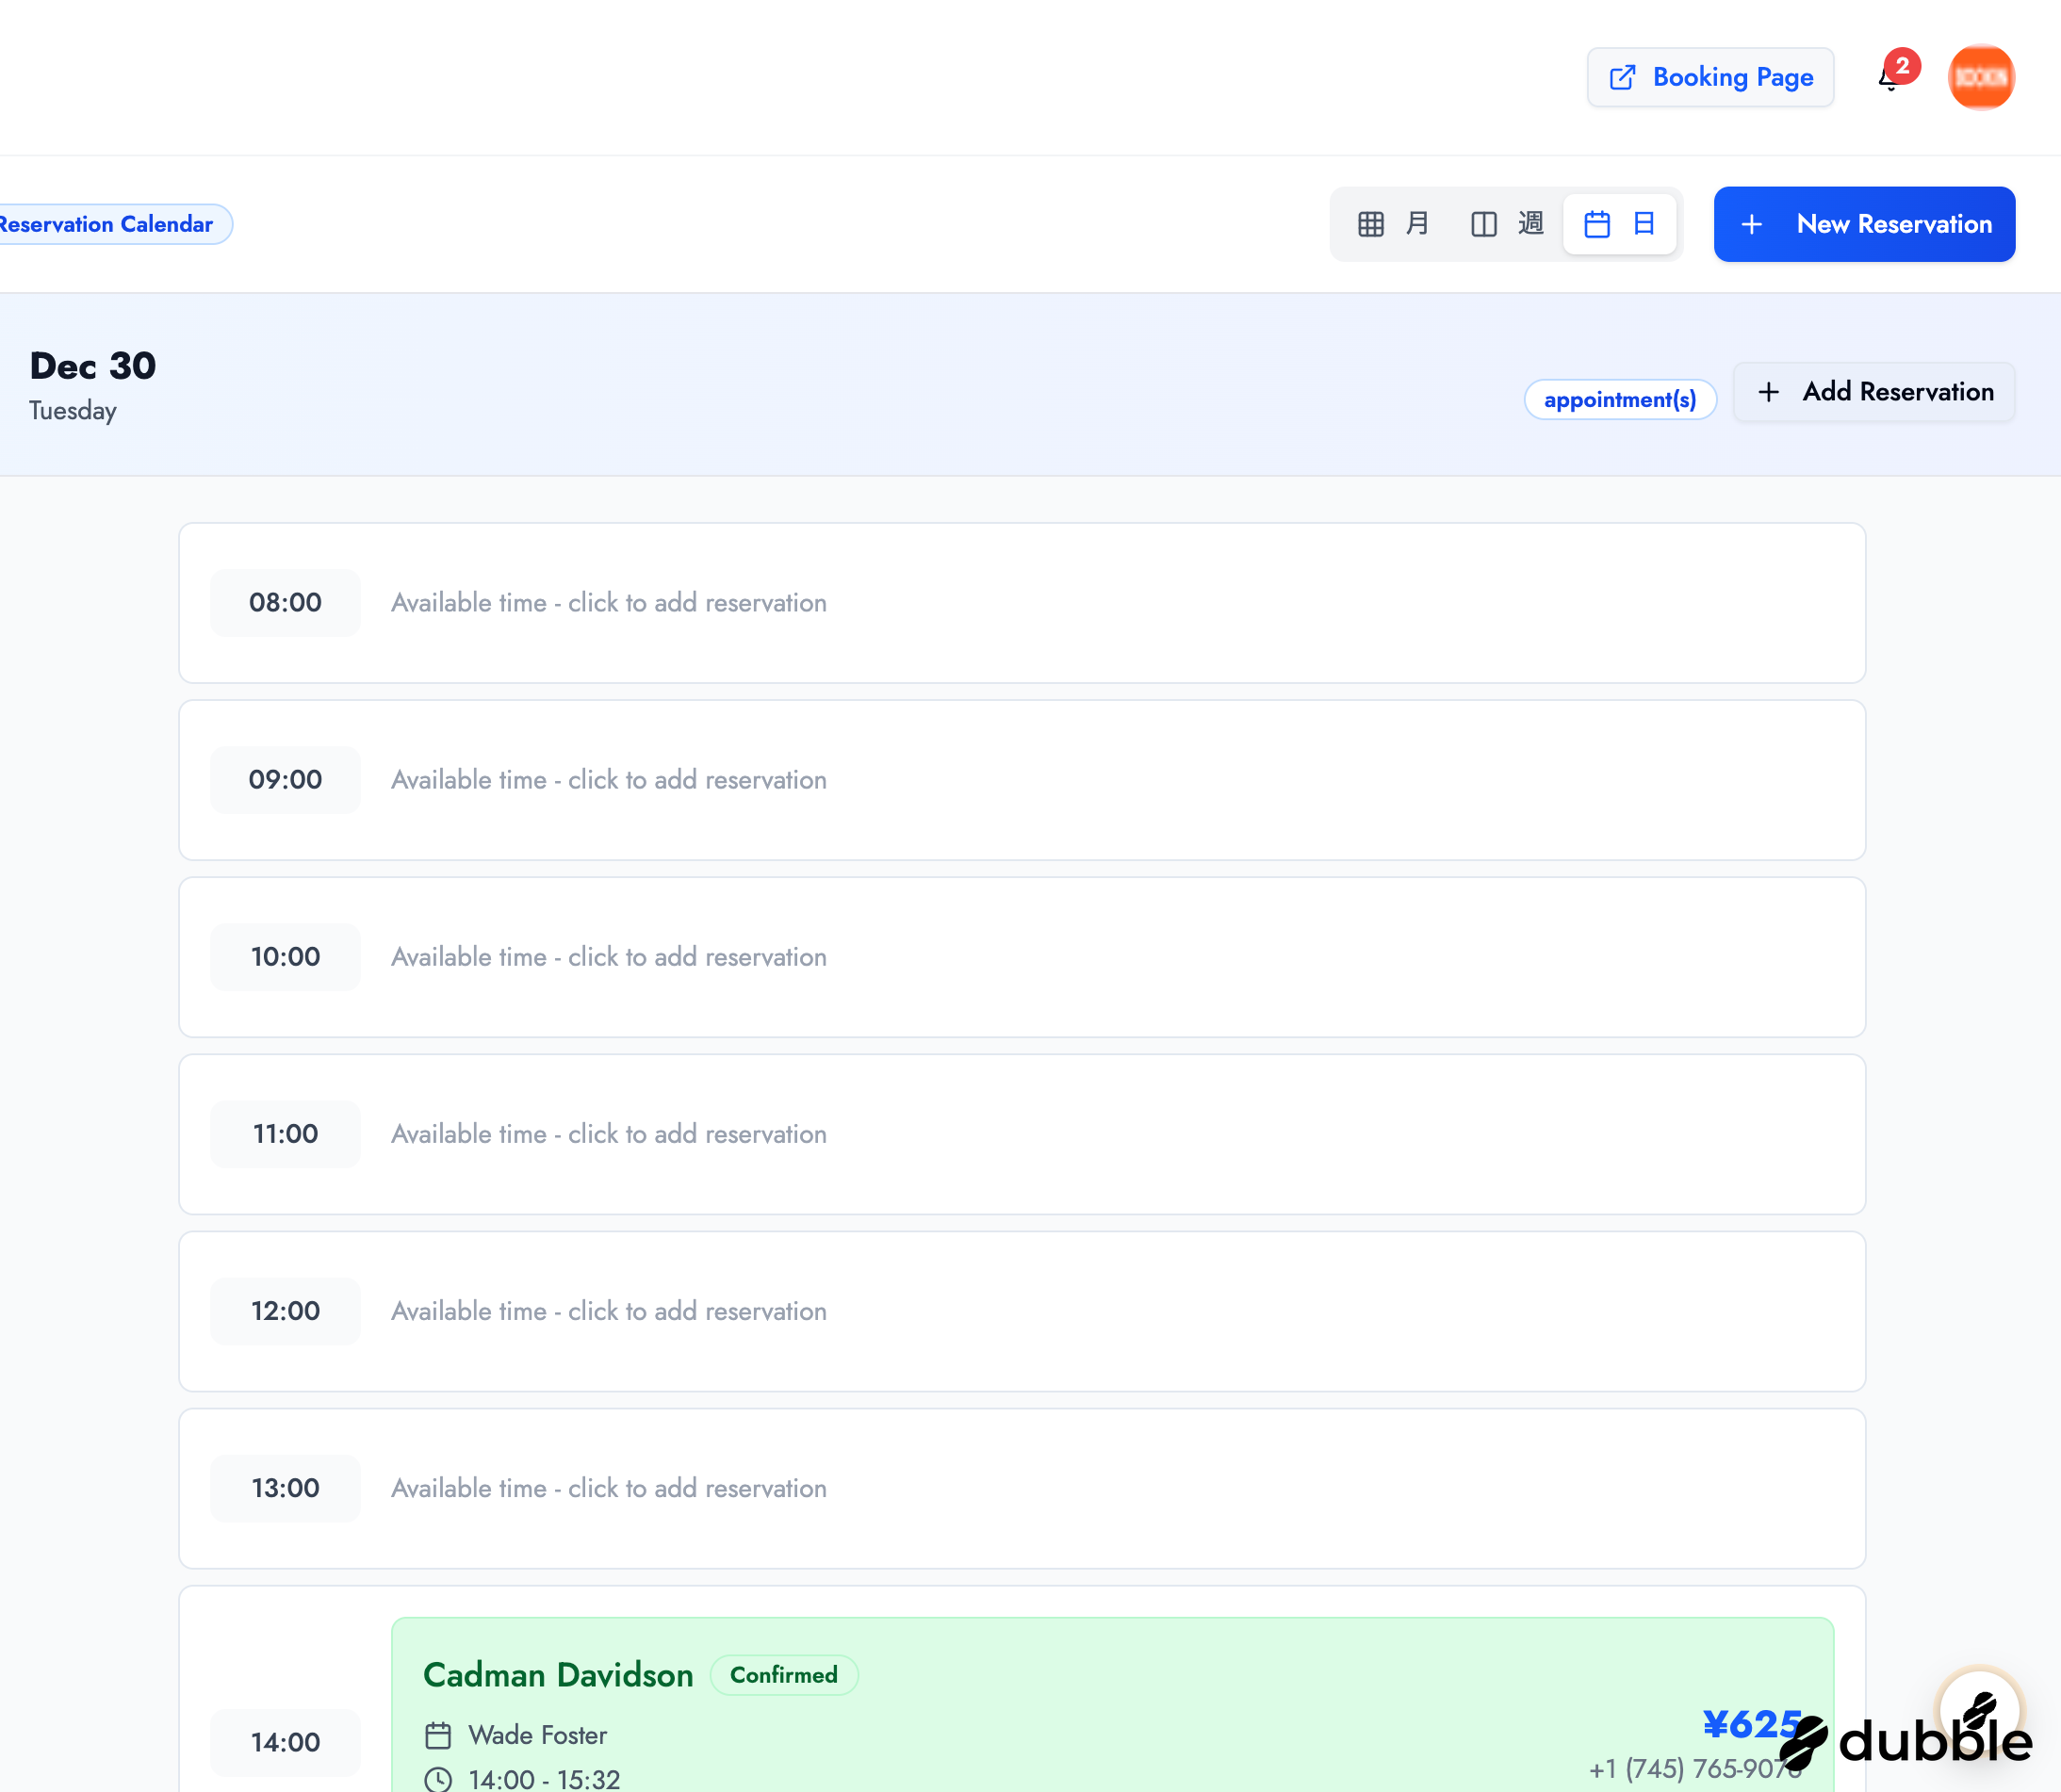Click the orange user avatar
The height and width of the screenshot is (1792, 2061).
(x=1980, y=77)
